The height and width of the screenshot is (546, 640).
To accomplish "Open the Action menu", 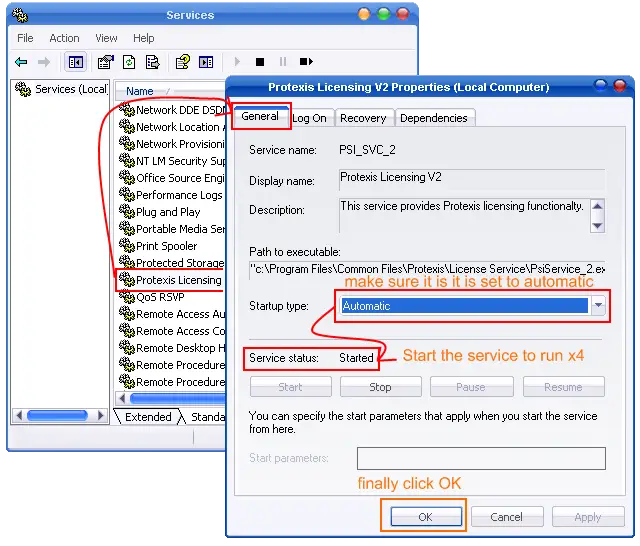I will [64, 38].
